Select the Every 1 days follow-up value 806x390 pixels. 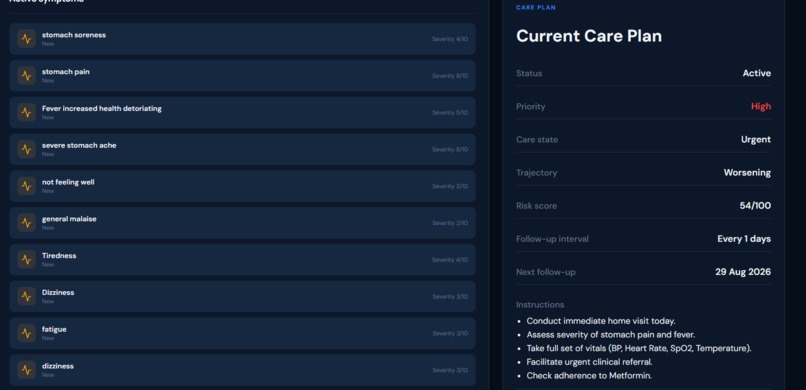(x=744, y=239)
